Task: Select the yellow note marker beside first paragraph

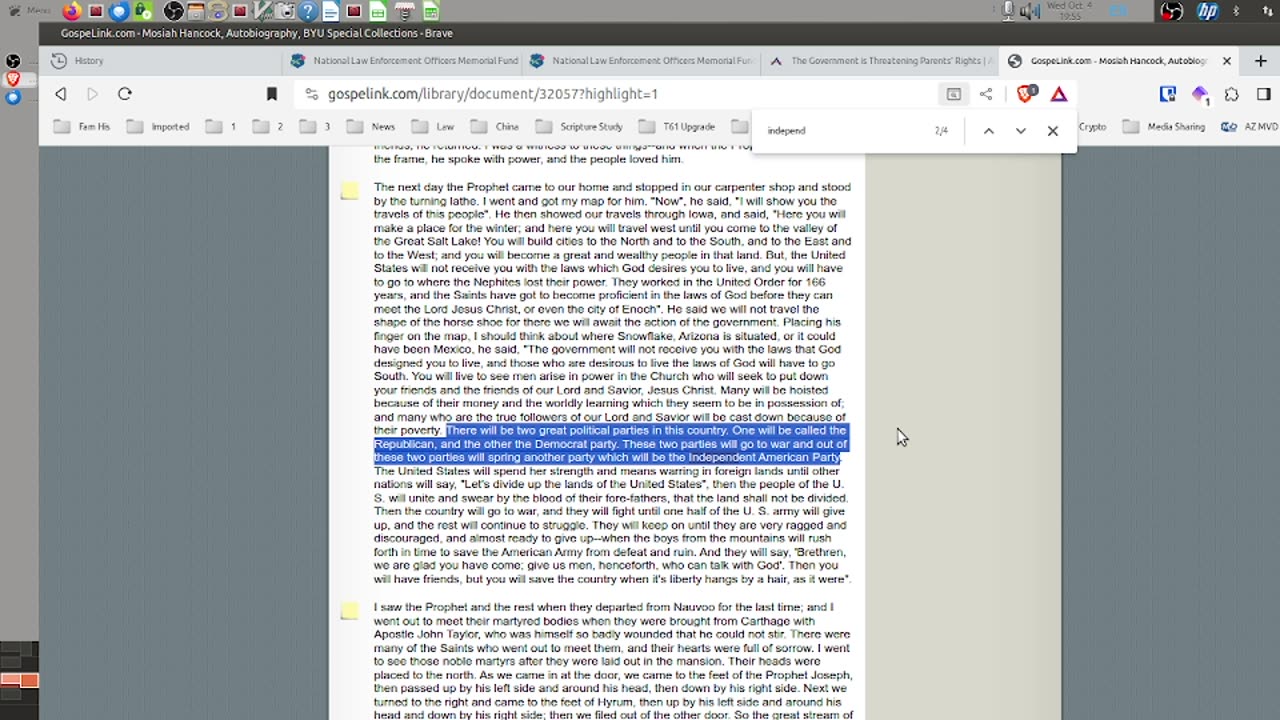Action: click(349, 191)
